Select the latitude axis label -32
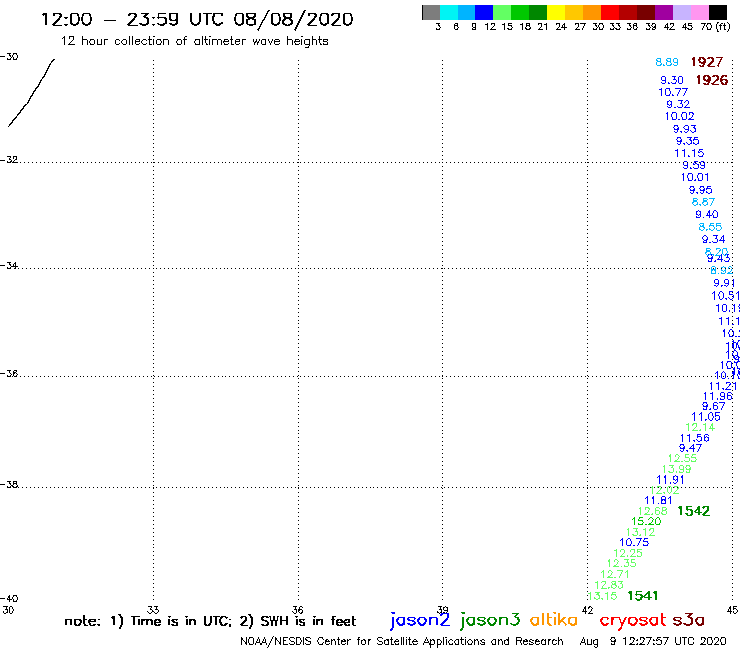 9,160
